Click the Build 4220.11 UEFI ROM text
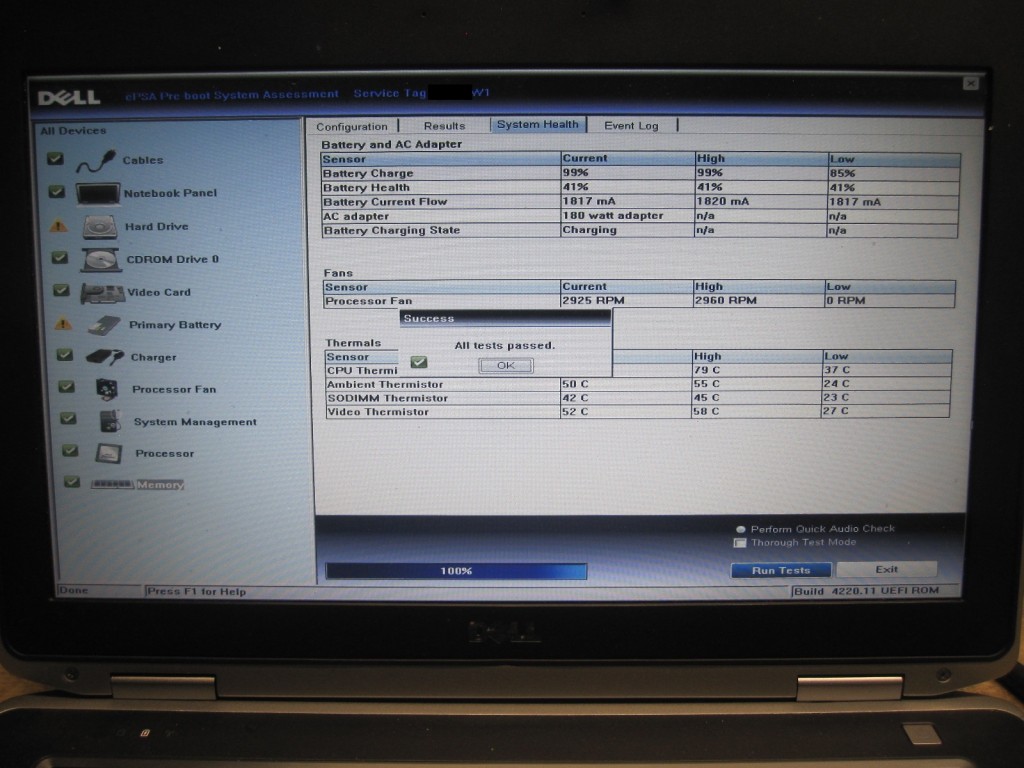 pos(866,591)
